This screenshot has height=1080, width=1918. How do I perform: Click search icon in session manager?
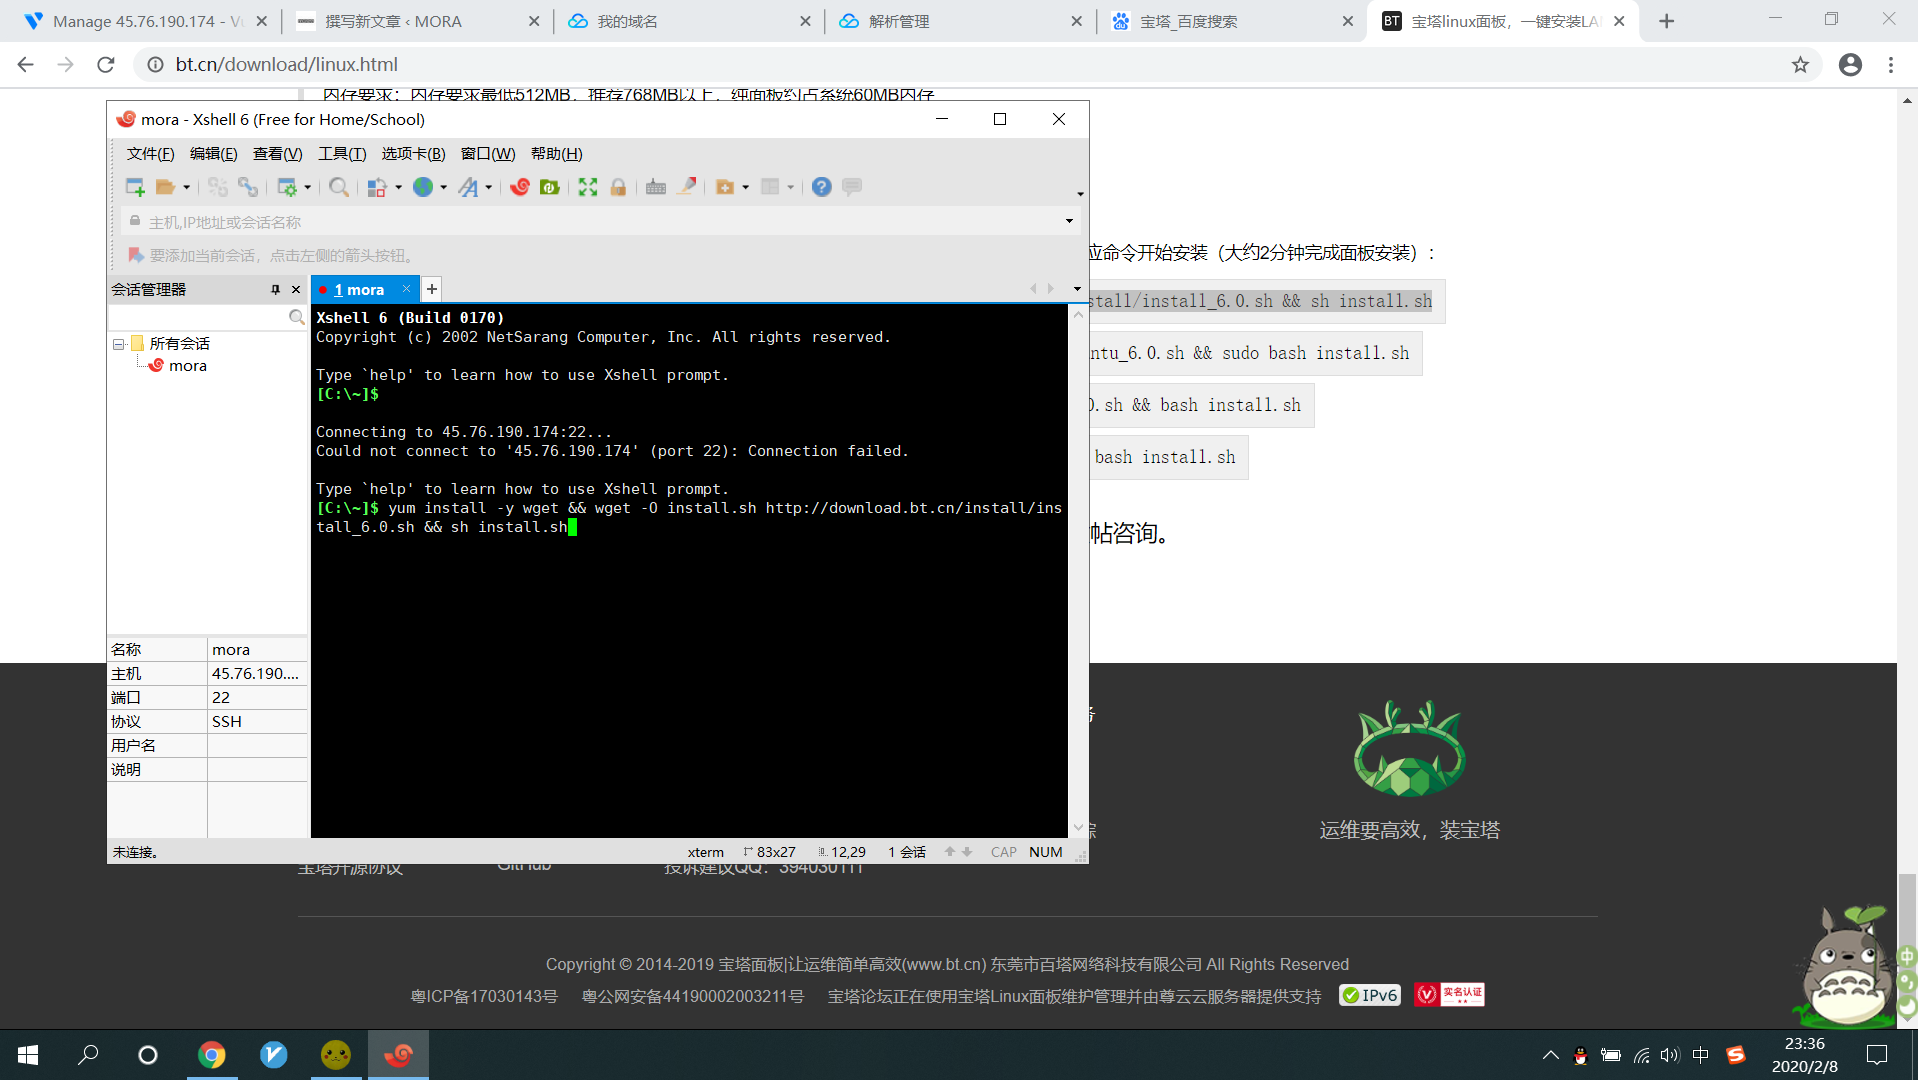296,317
